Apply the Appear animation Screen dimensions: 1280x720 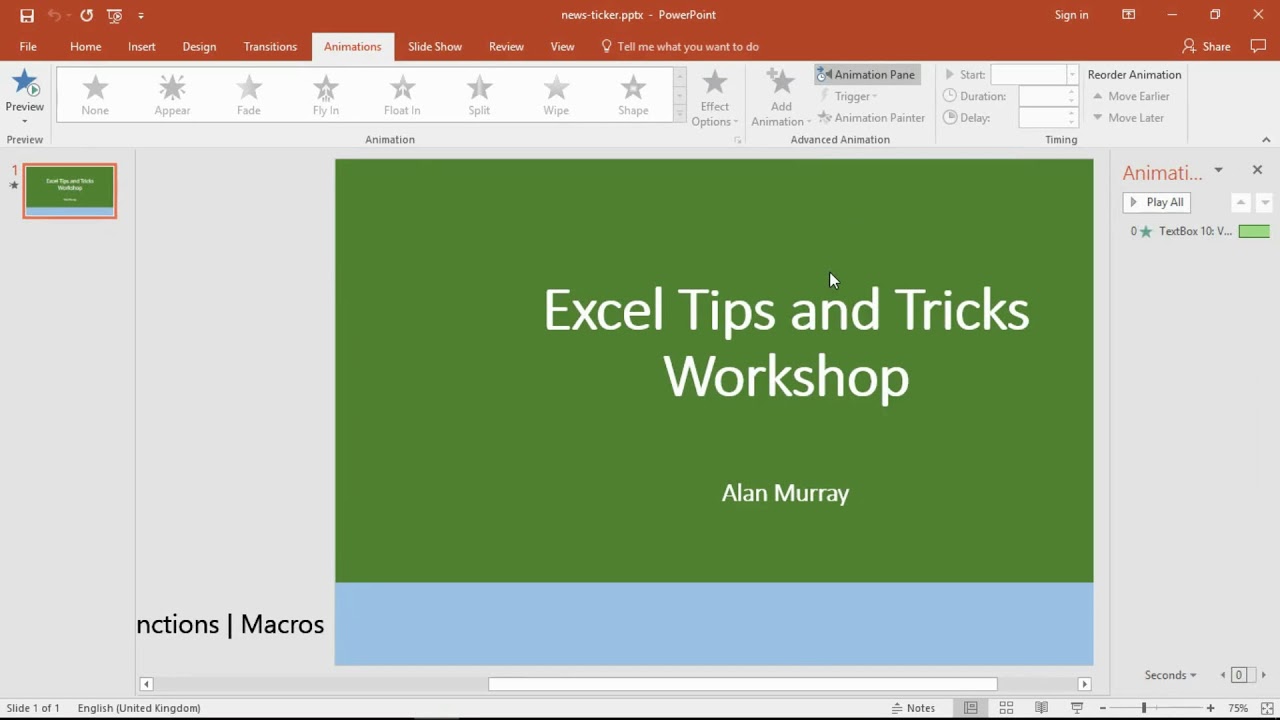pos(172,95)
